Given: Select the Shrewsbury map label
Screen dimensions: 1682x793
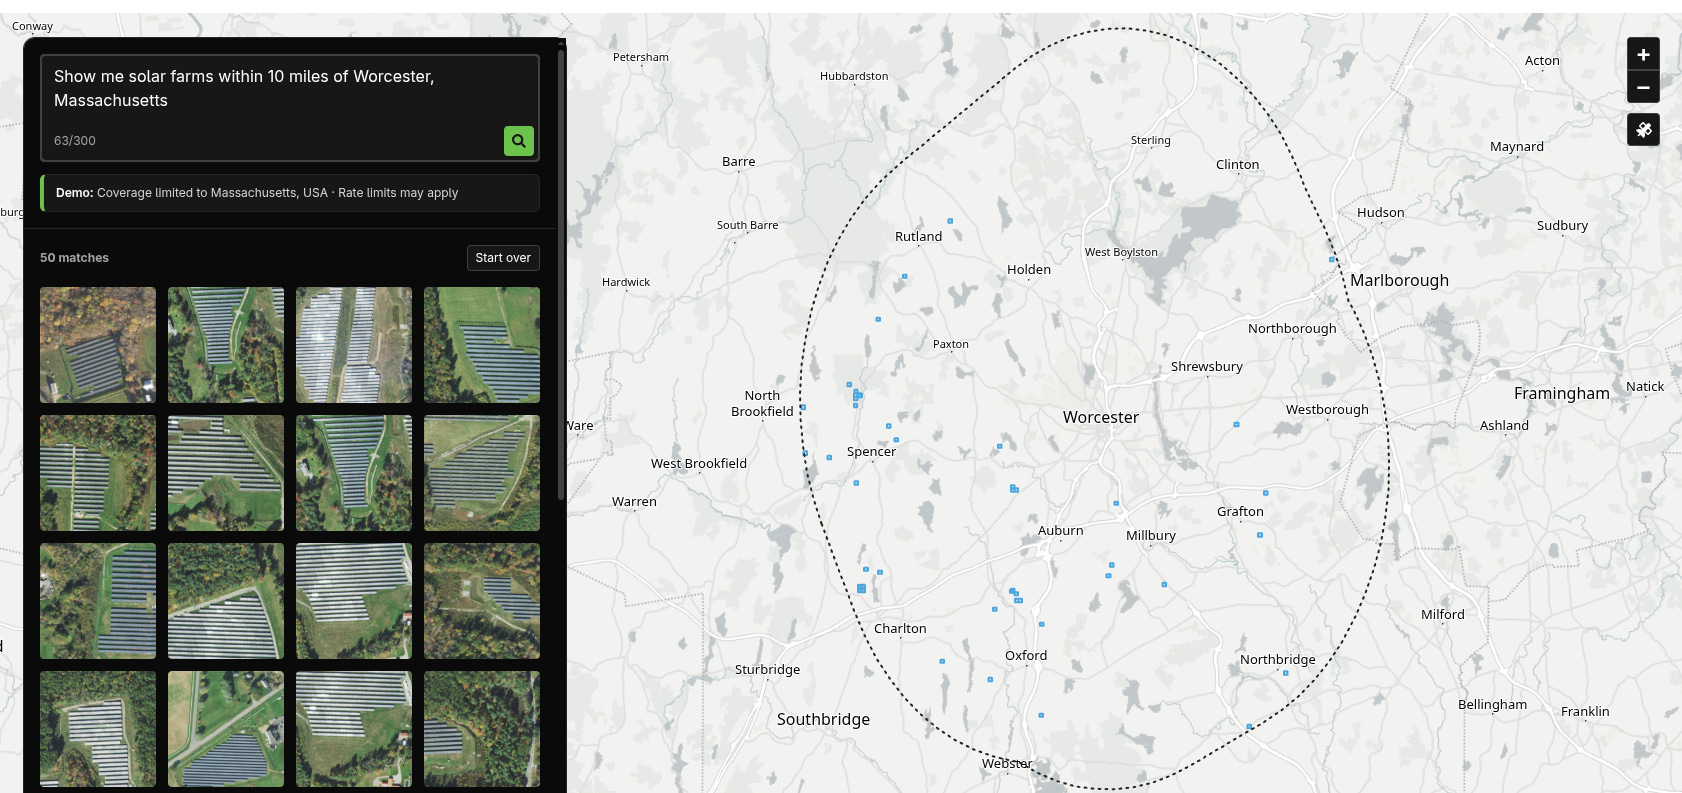Looking at the screenshot, I should [x=1207, y=366].
